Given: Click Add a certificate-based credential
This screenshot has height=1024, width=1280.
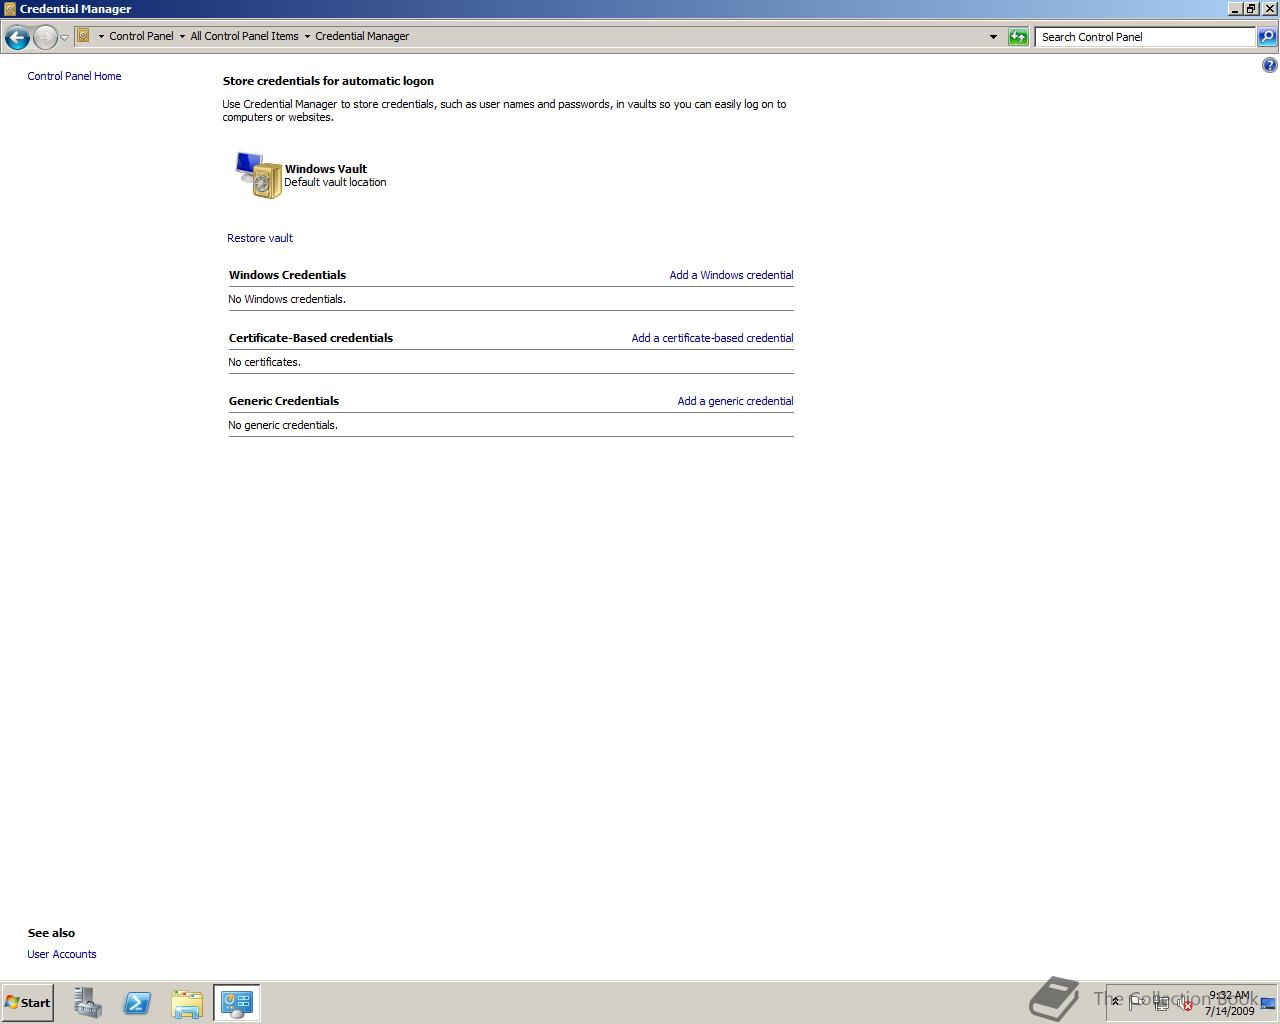Looking at the screenshot, I should point(712,338).
